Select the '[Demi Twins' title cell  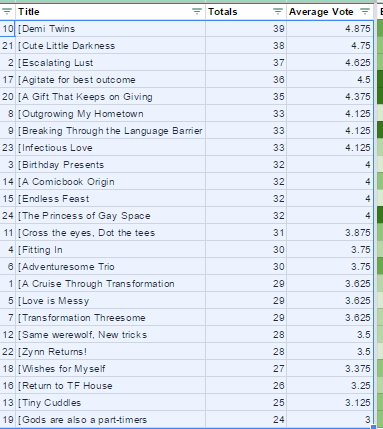[x=111, y=29]
